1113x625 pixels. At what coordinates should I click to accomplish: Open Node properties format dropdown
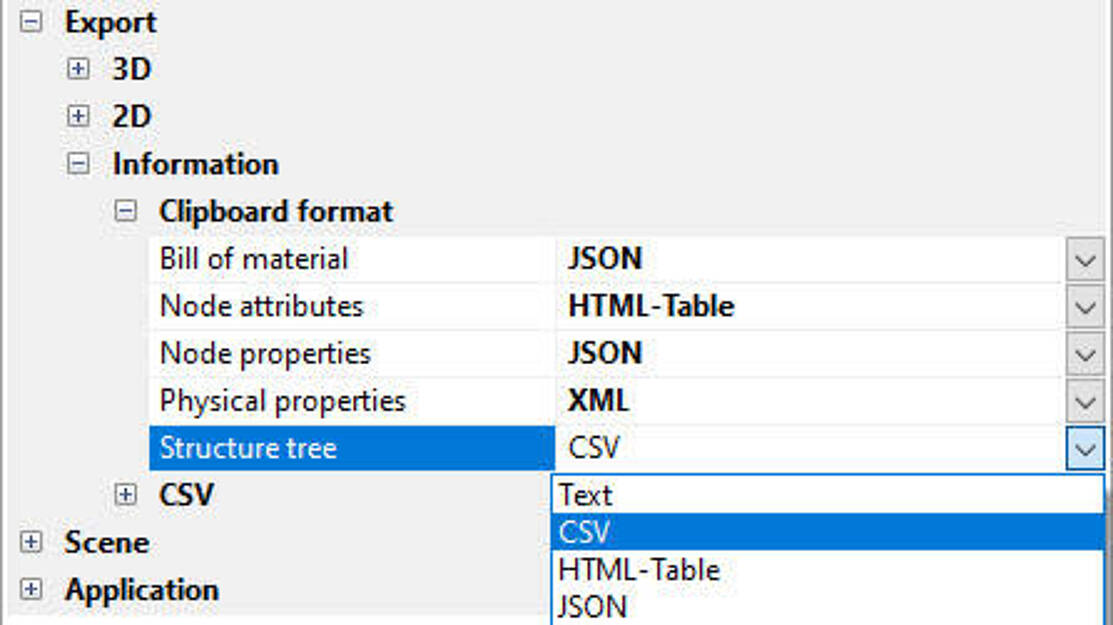point(1085,354)
